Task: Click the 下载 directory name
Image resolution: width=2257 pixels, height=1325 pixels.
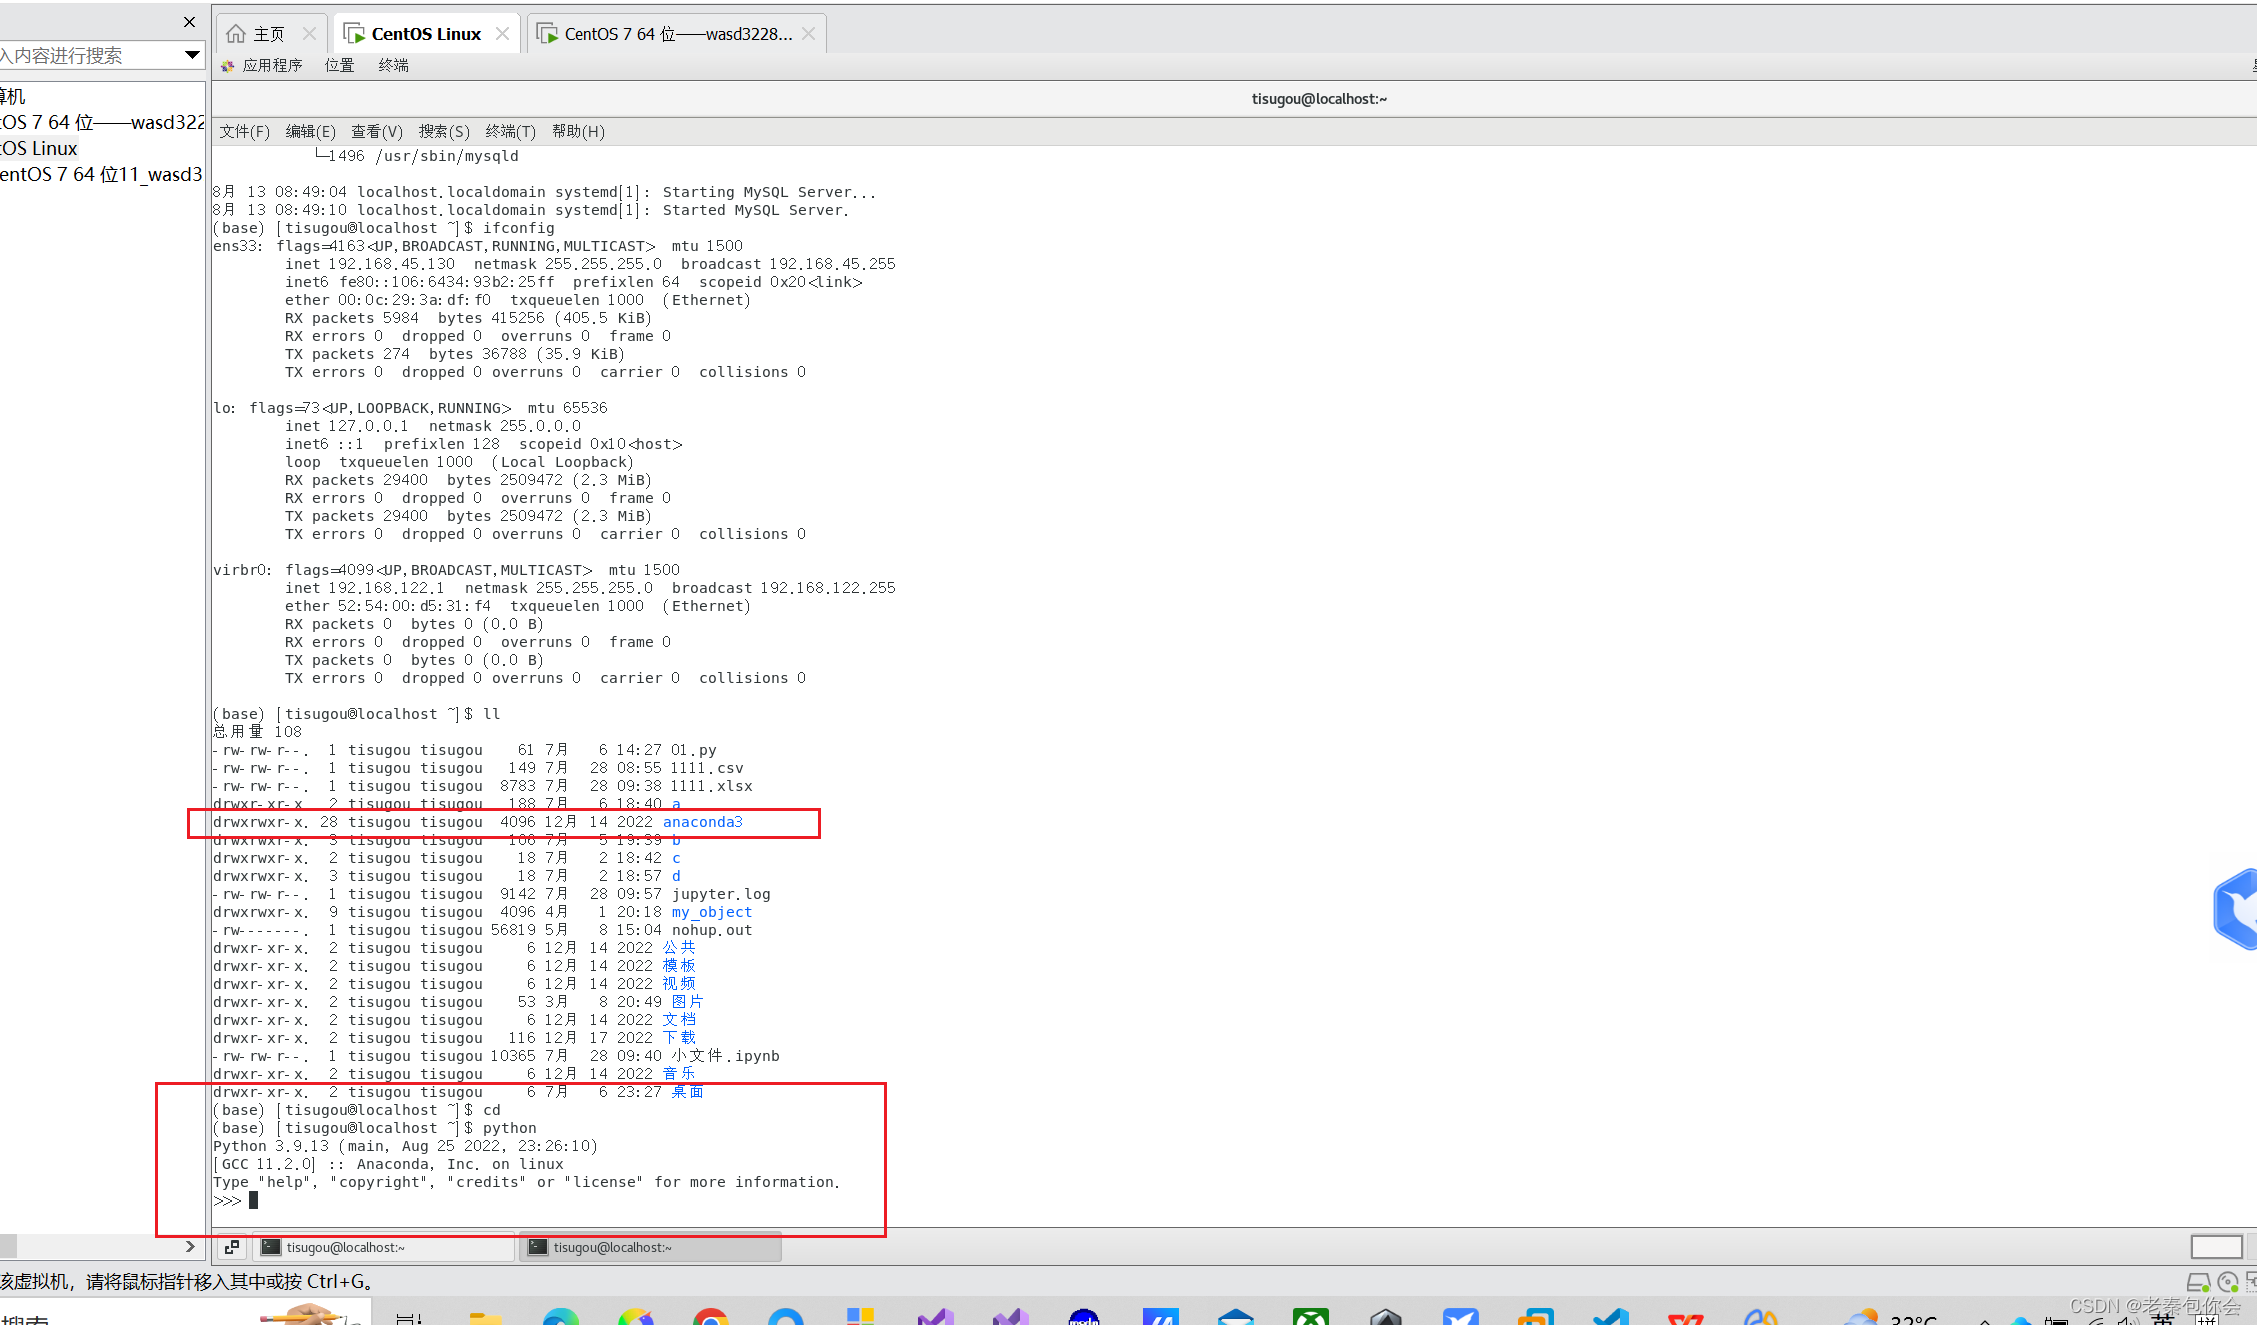Action: pos(679,1038)
